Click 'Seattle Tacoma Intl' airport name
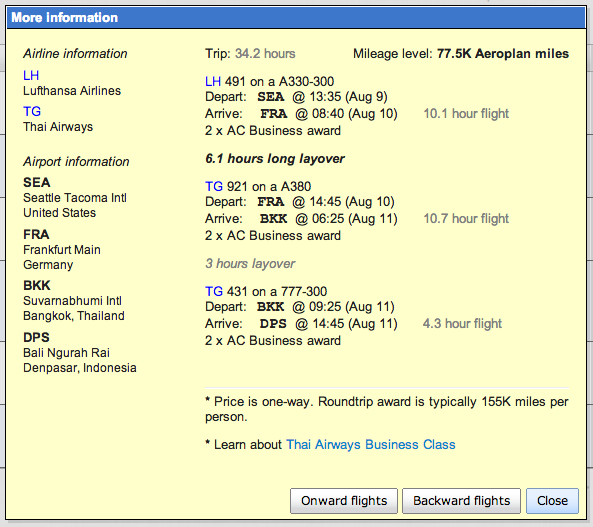Image resolution: width=593 pixels, height=527 pixels. coord(75,198)
